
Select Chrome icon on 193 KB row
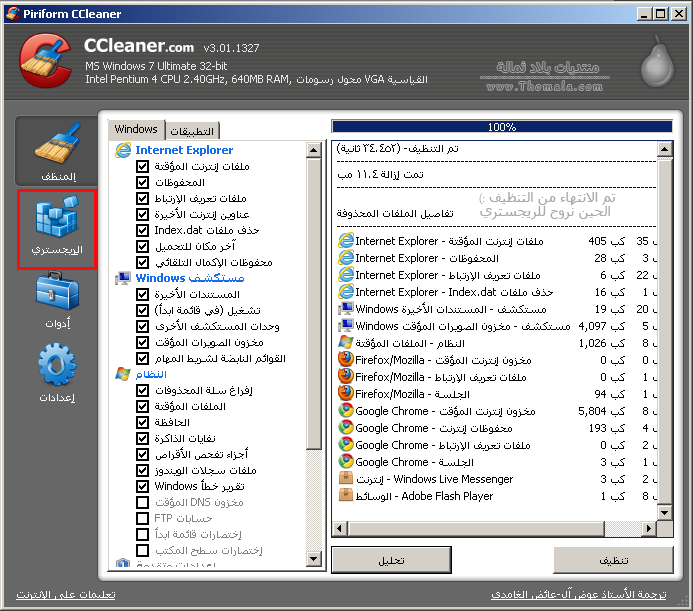(x=346, y=428)
